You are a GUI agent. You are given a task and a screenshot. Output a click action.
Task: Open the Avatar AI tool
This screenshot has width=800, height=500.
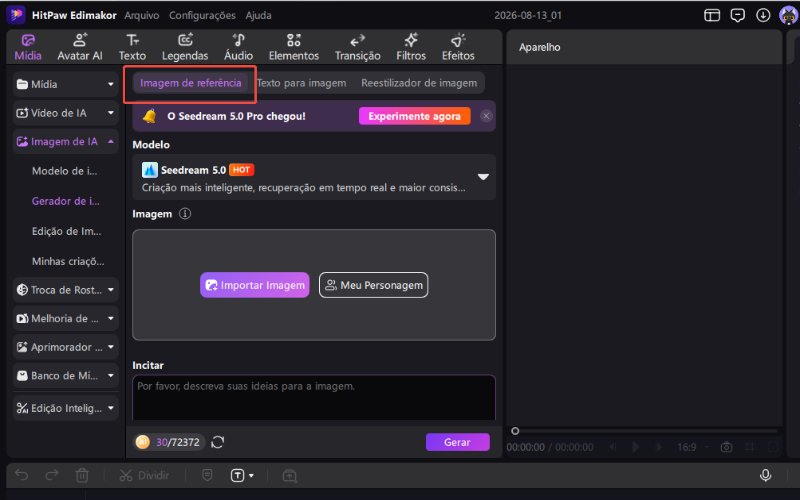pyautogui.click(x=80, y=47)
